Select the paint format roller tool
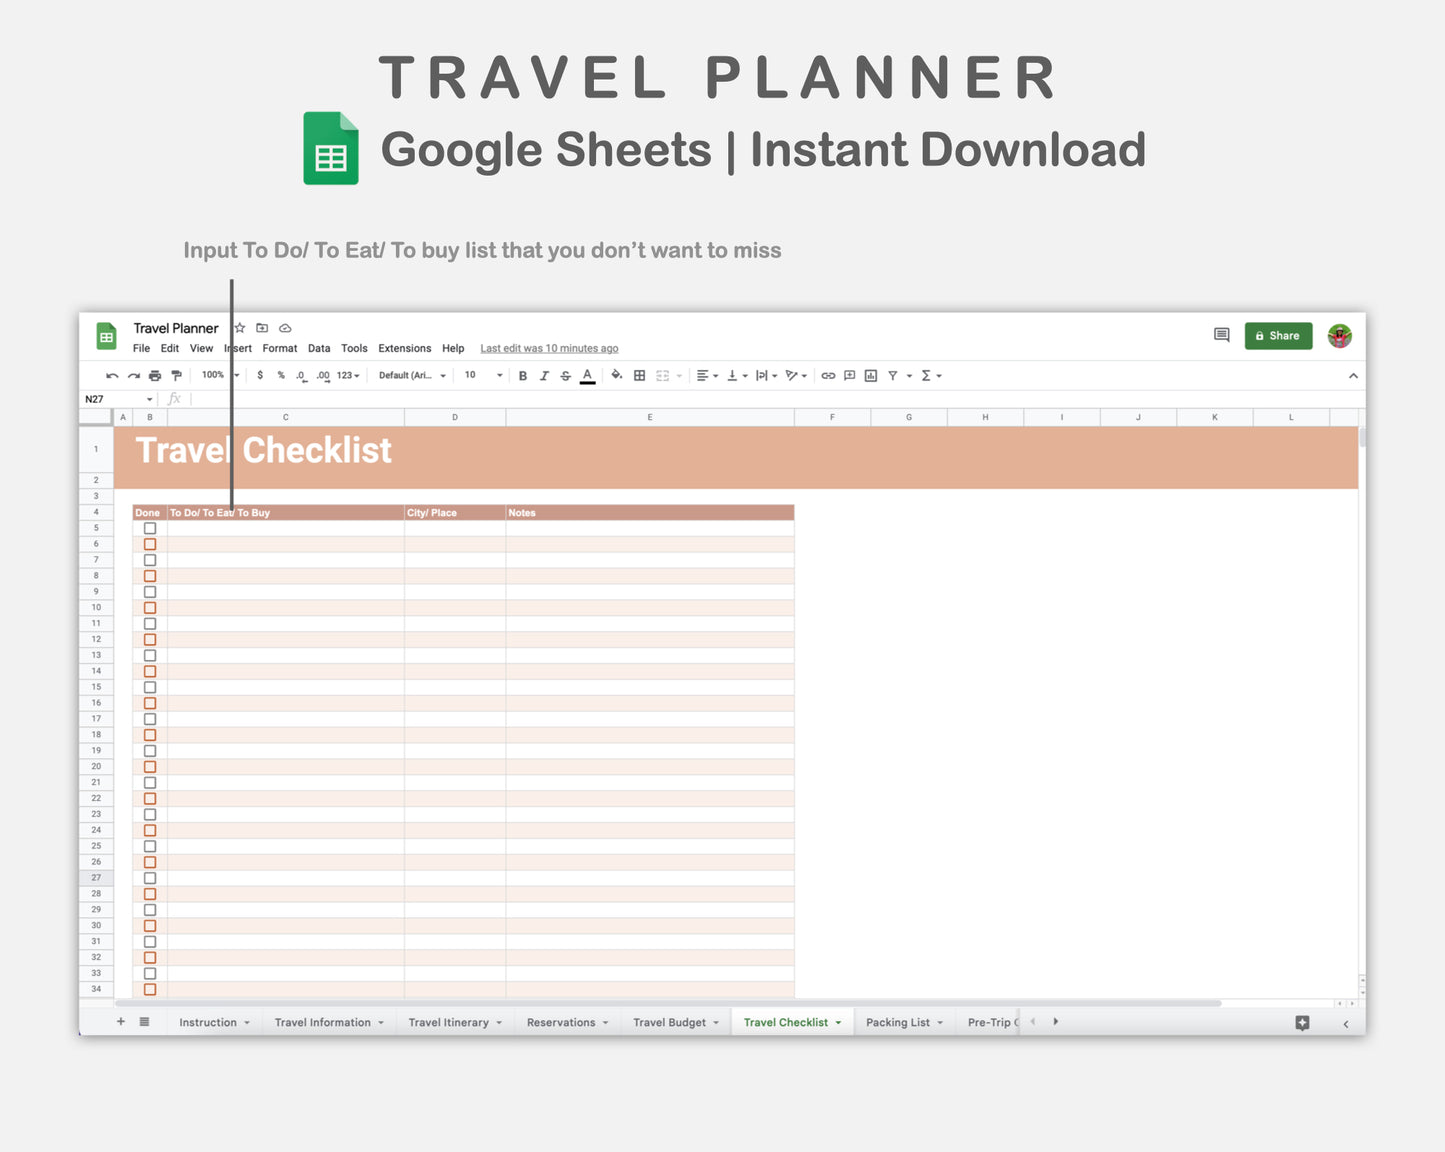The width and height of the screenshot is (1445, 1152). [x=177, y=376]
